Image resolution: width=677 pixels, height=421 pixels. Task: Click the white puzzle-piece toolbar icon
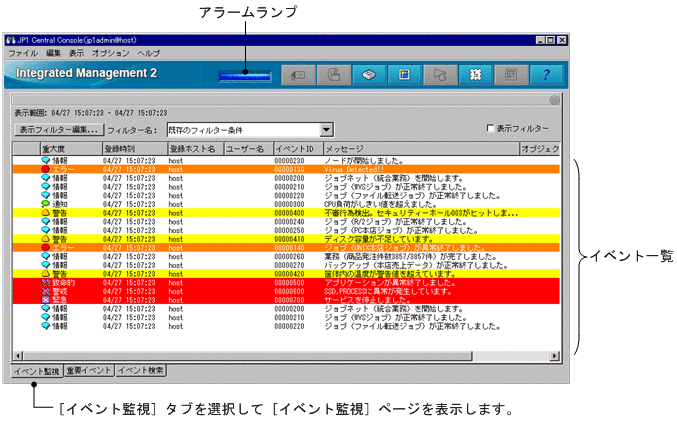[475, 75]
